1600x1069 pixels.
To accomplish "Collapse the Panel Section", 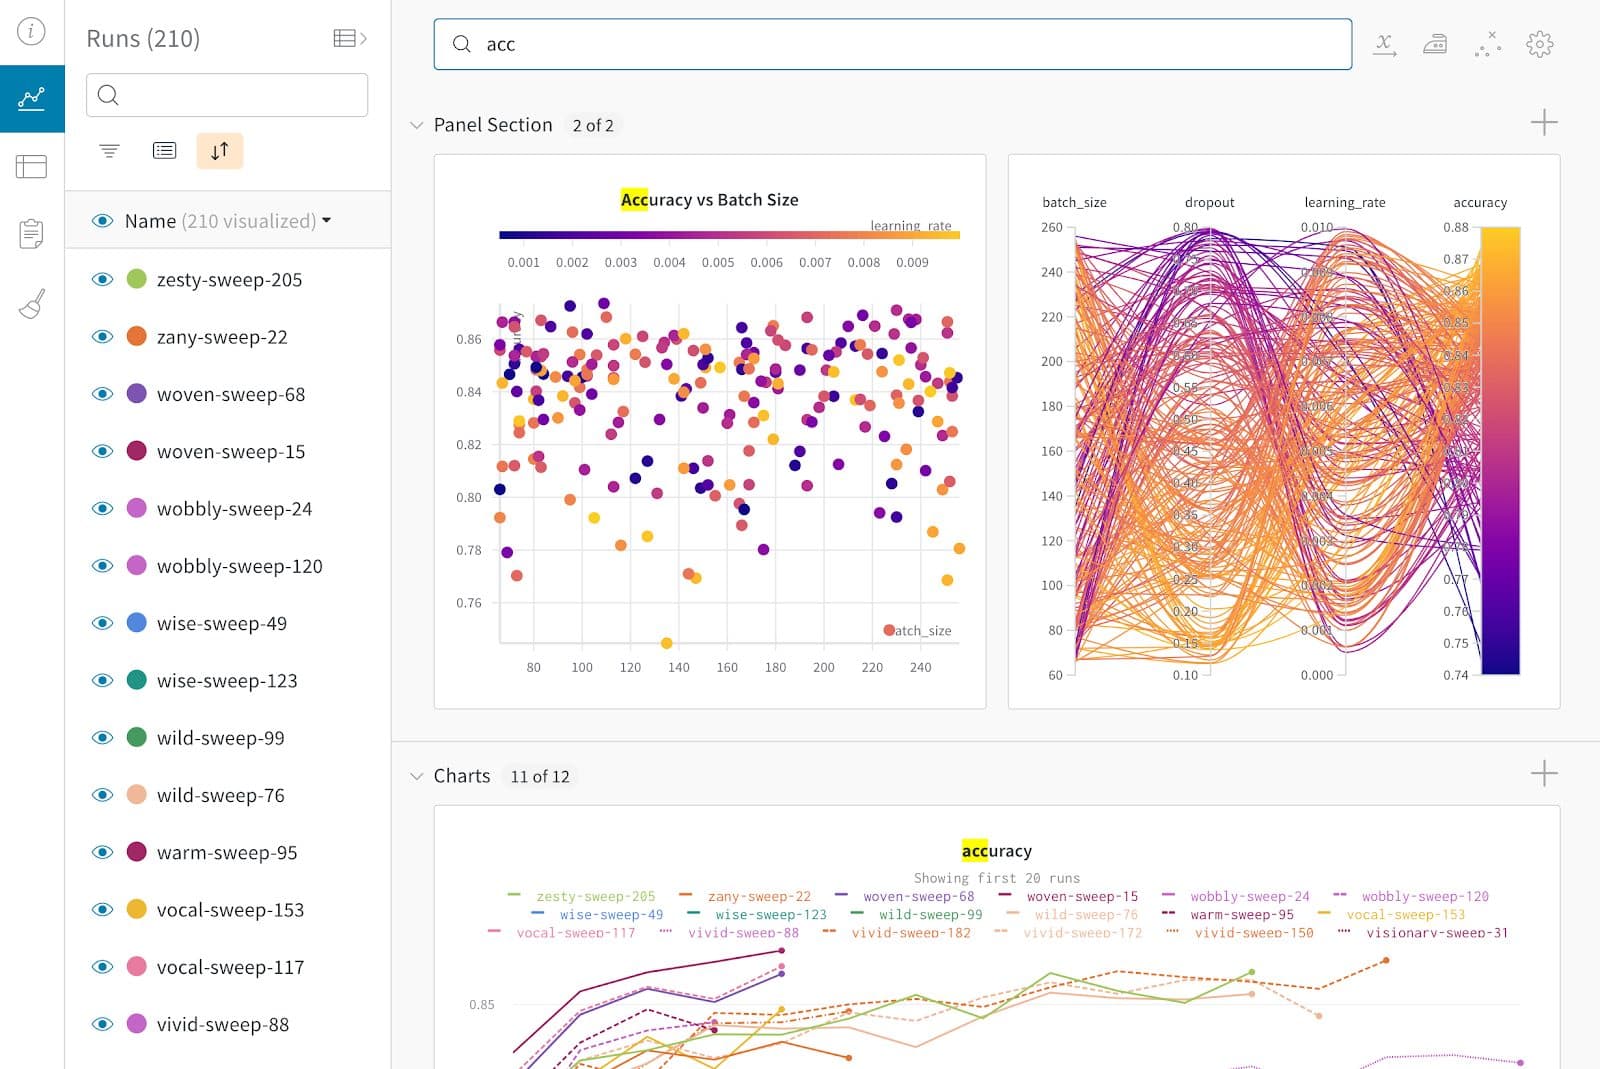I will (x=417, y=125).
